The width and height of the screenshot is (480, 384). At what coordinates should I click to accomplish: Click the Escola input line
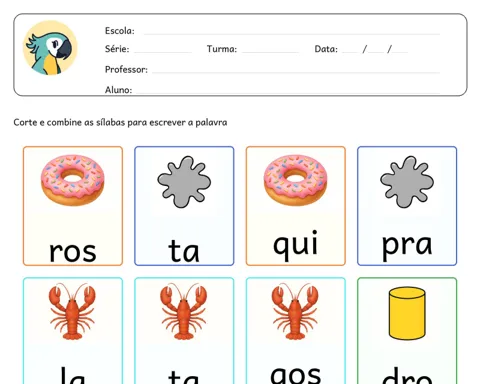[x=292, y=32]
